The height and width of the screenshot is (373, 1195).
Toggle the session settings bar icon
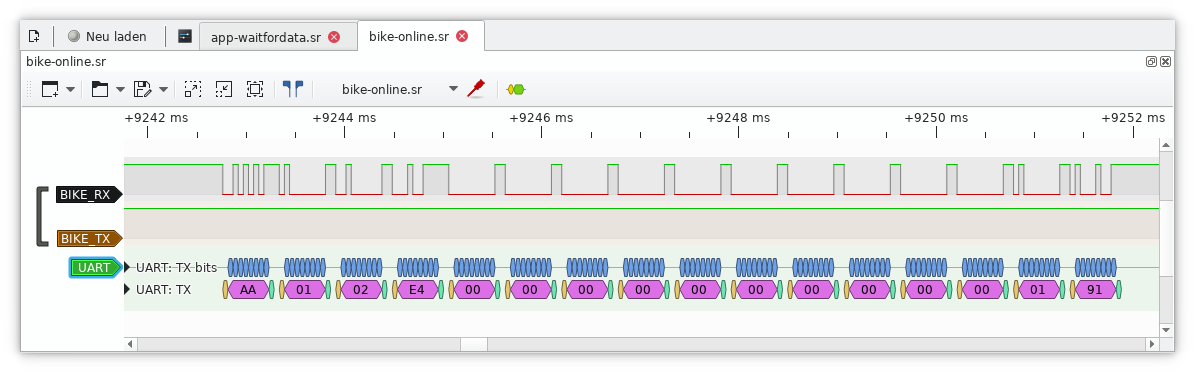184,36
